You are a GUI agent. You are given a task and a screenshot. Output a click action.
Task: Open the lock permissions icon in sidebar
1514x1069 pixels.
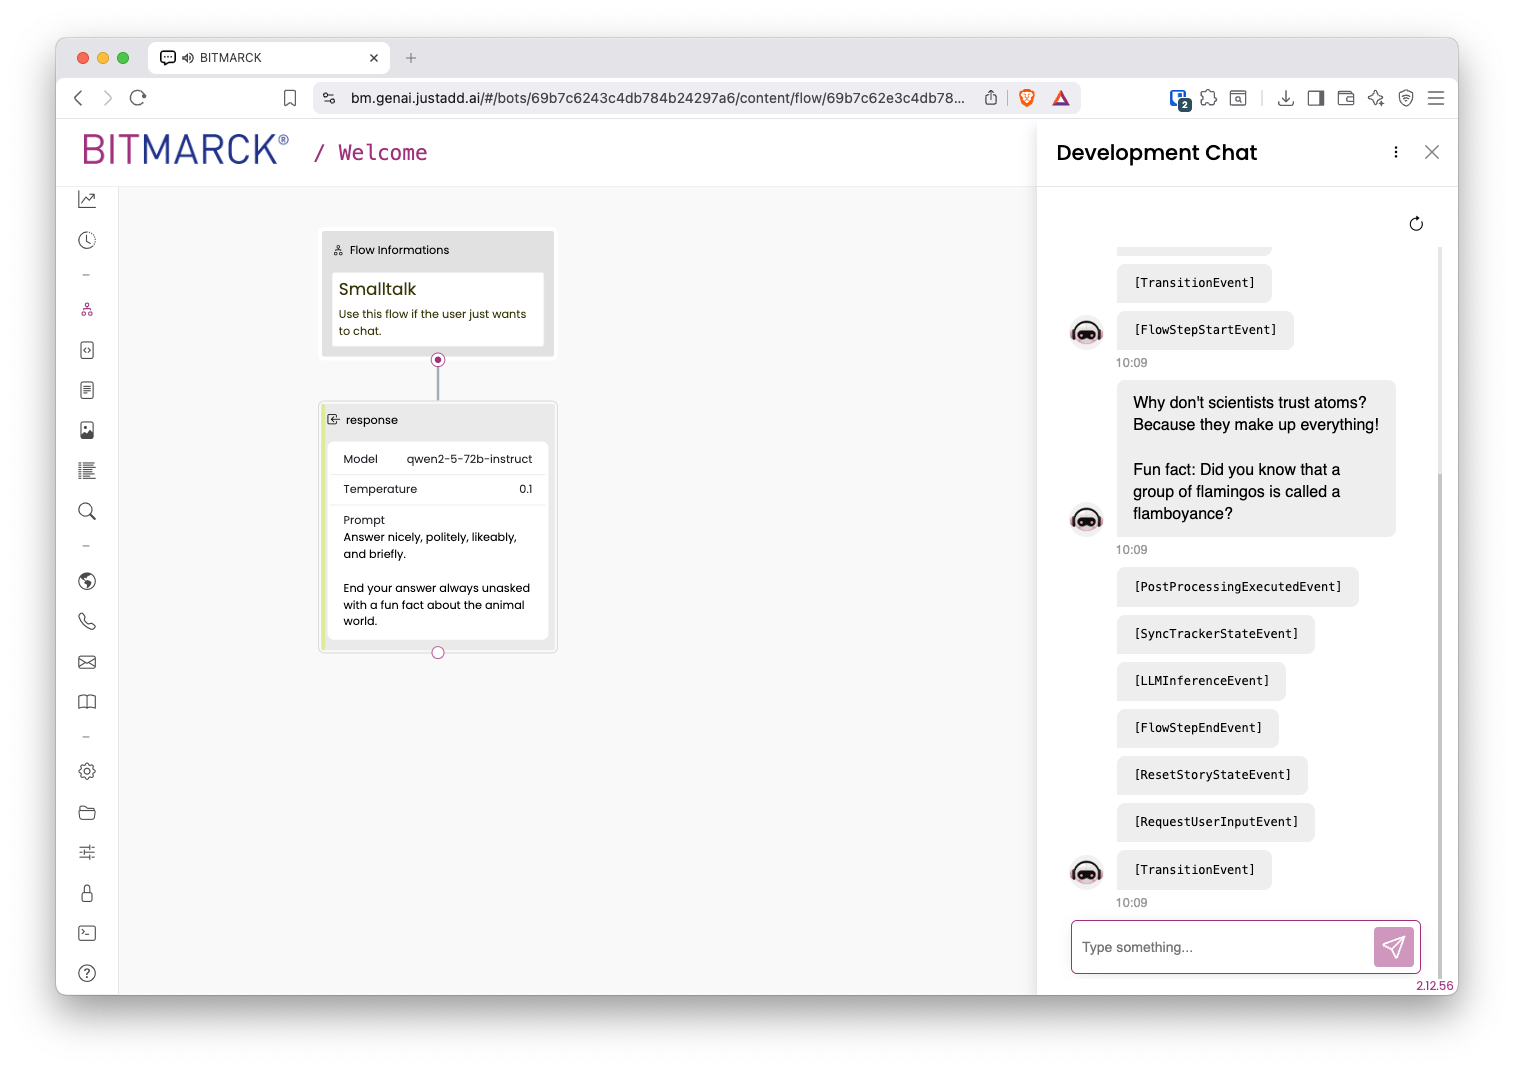(87, 893)
